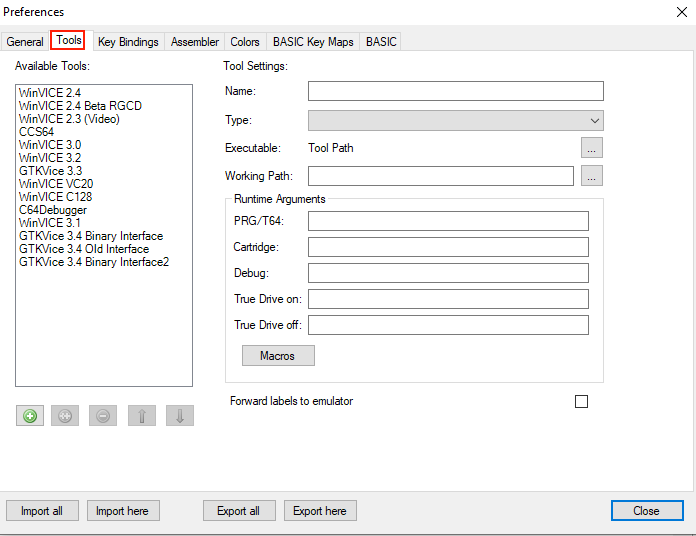
Task: Enable Forward labels to emulator checkbox
Action: tap(581, 402)
